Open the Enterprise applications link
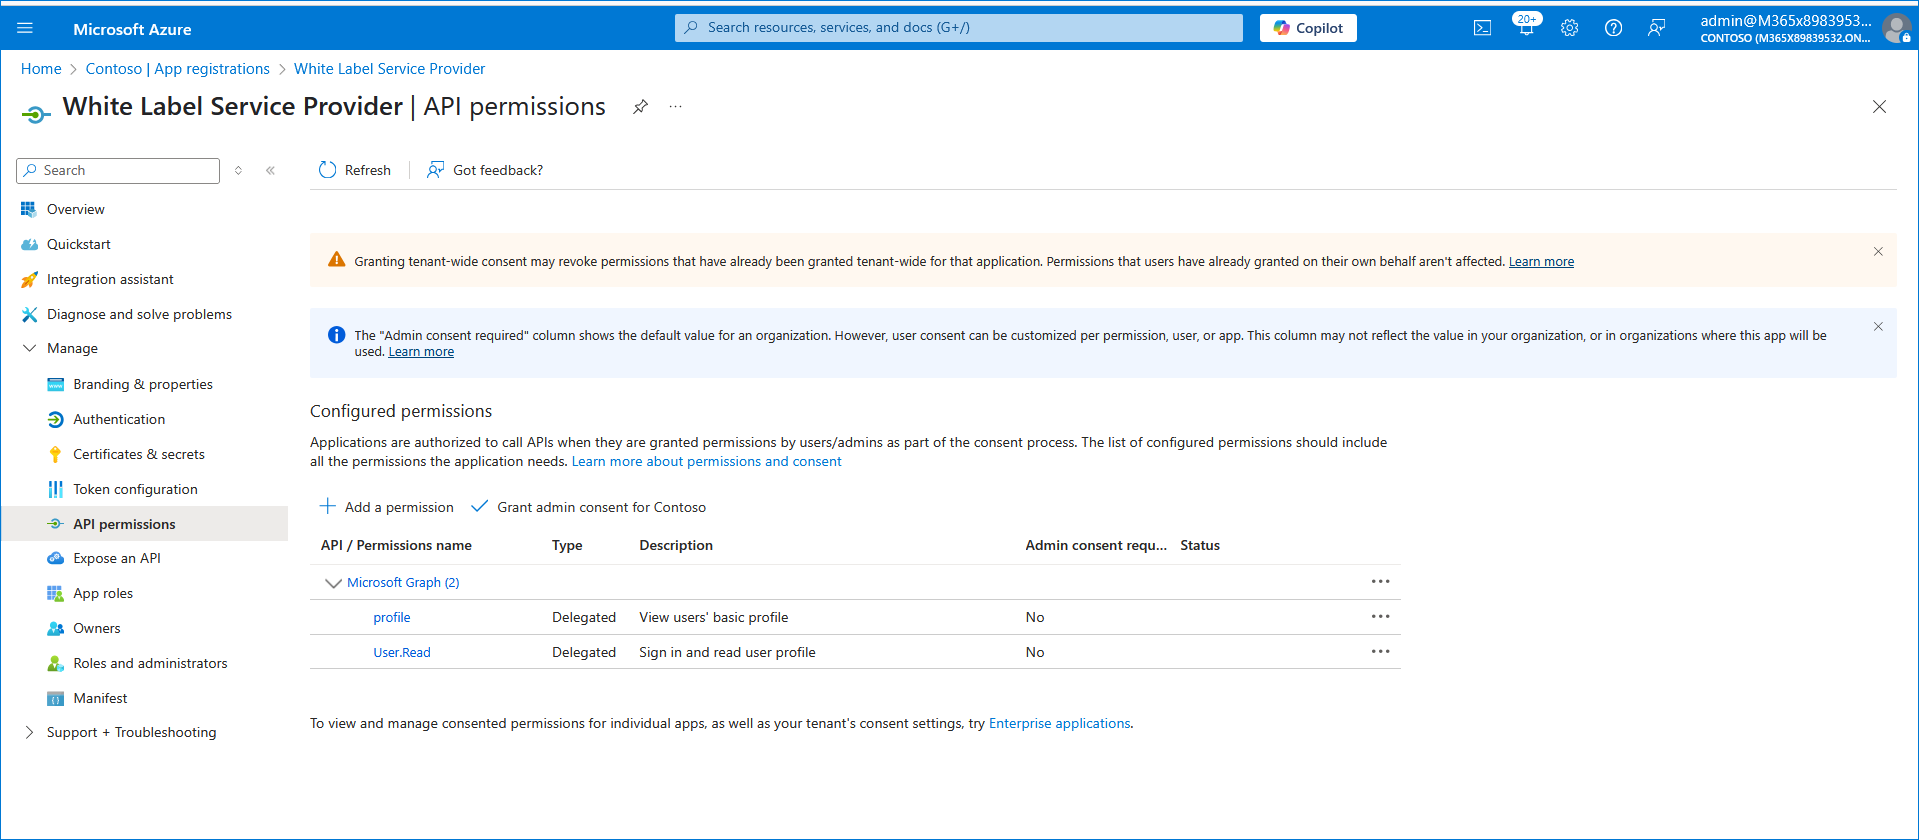 pyautogui.click(x=1059, y=723)
